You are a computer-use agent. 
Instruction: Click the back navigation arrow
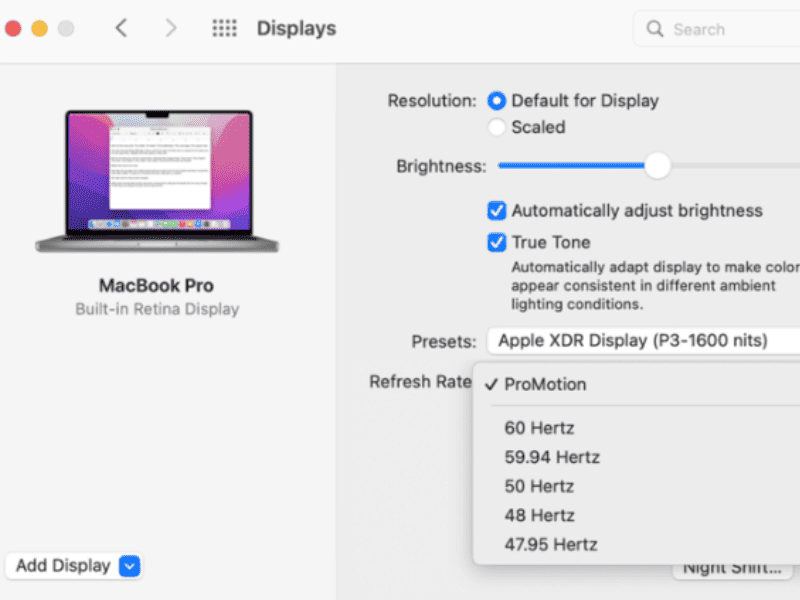pos(121,29)
